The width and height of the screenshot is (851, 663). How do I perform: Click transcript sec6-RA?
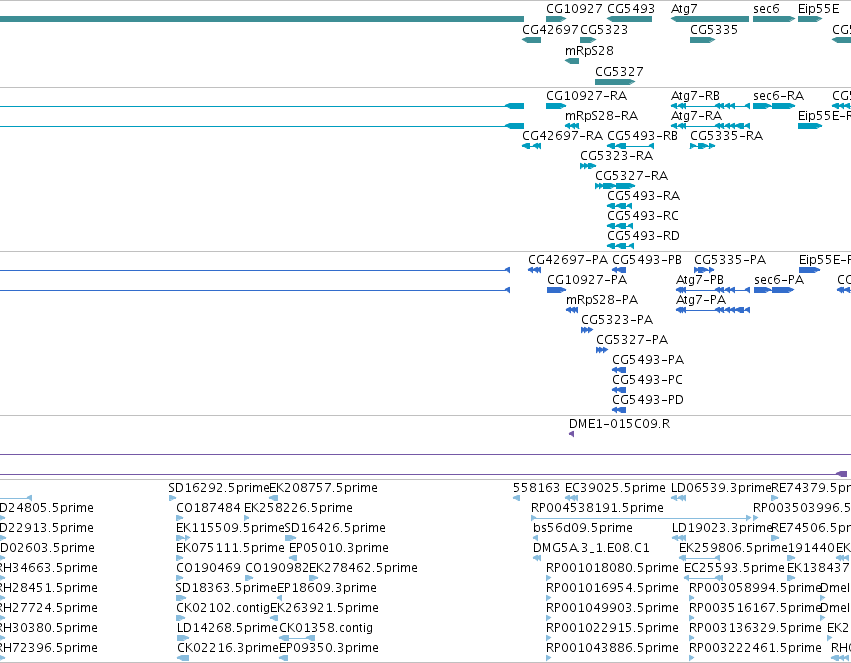[778, 96]
